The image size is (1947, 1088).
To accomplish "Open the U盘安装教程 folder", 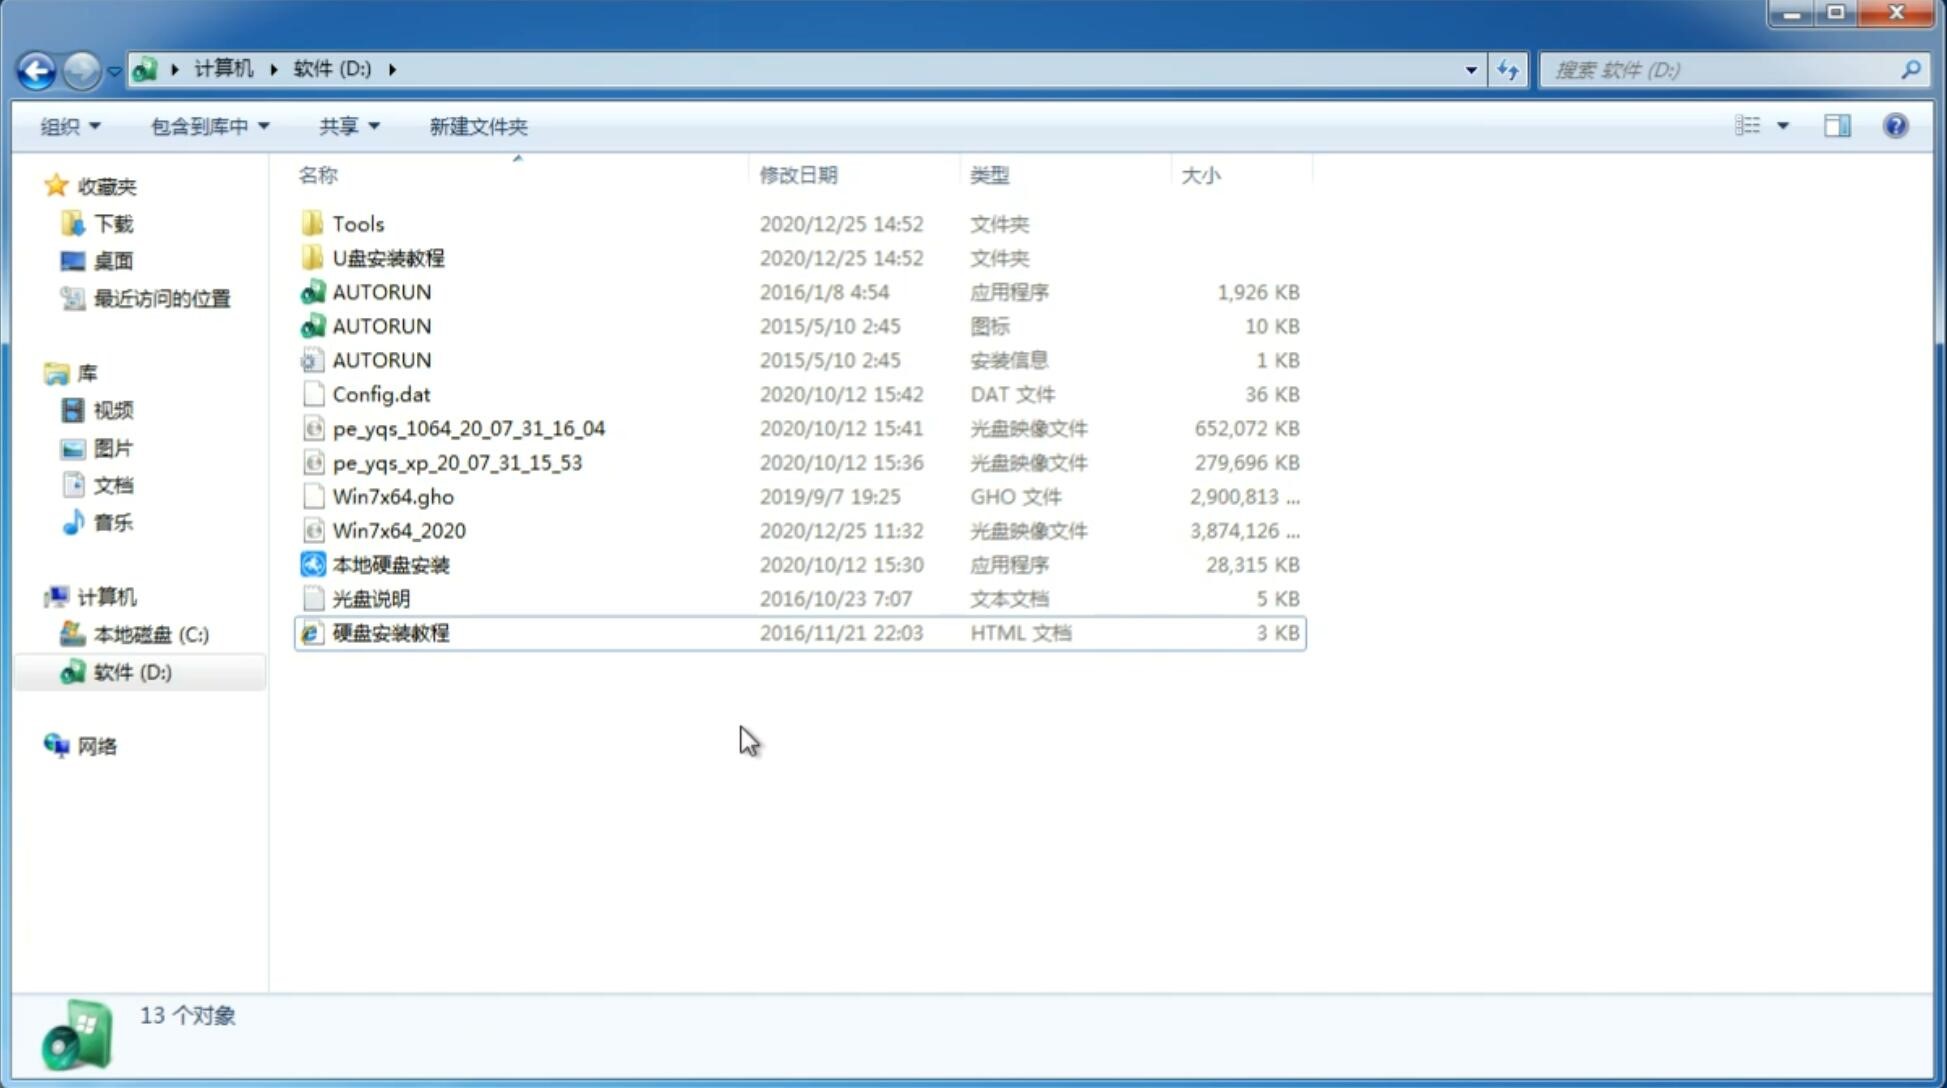I will tap(388, 258).
